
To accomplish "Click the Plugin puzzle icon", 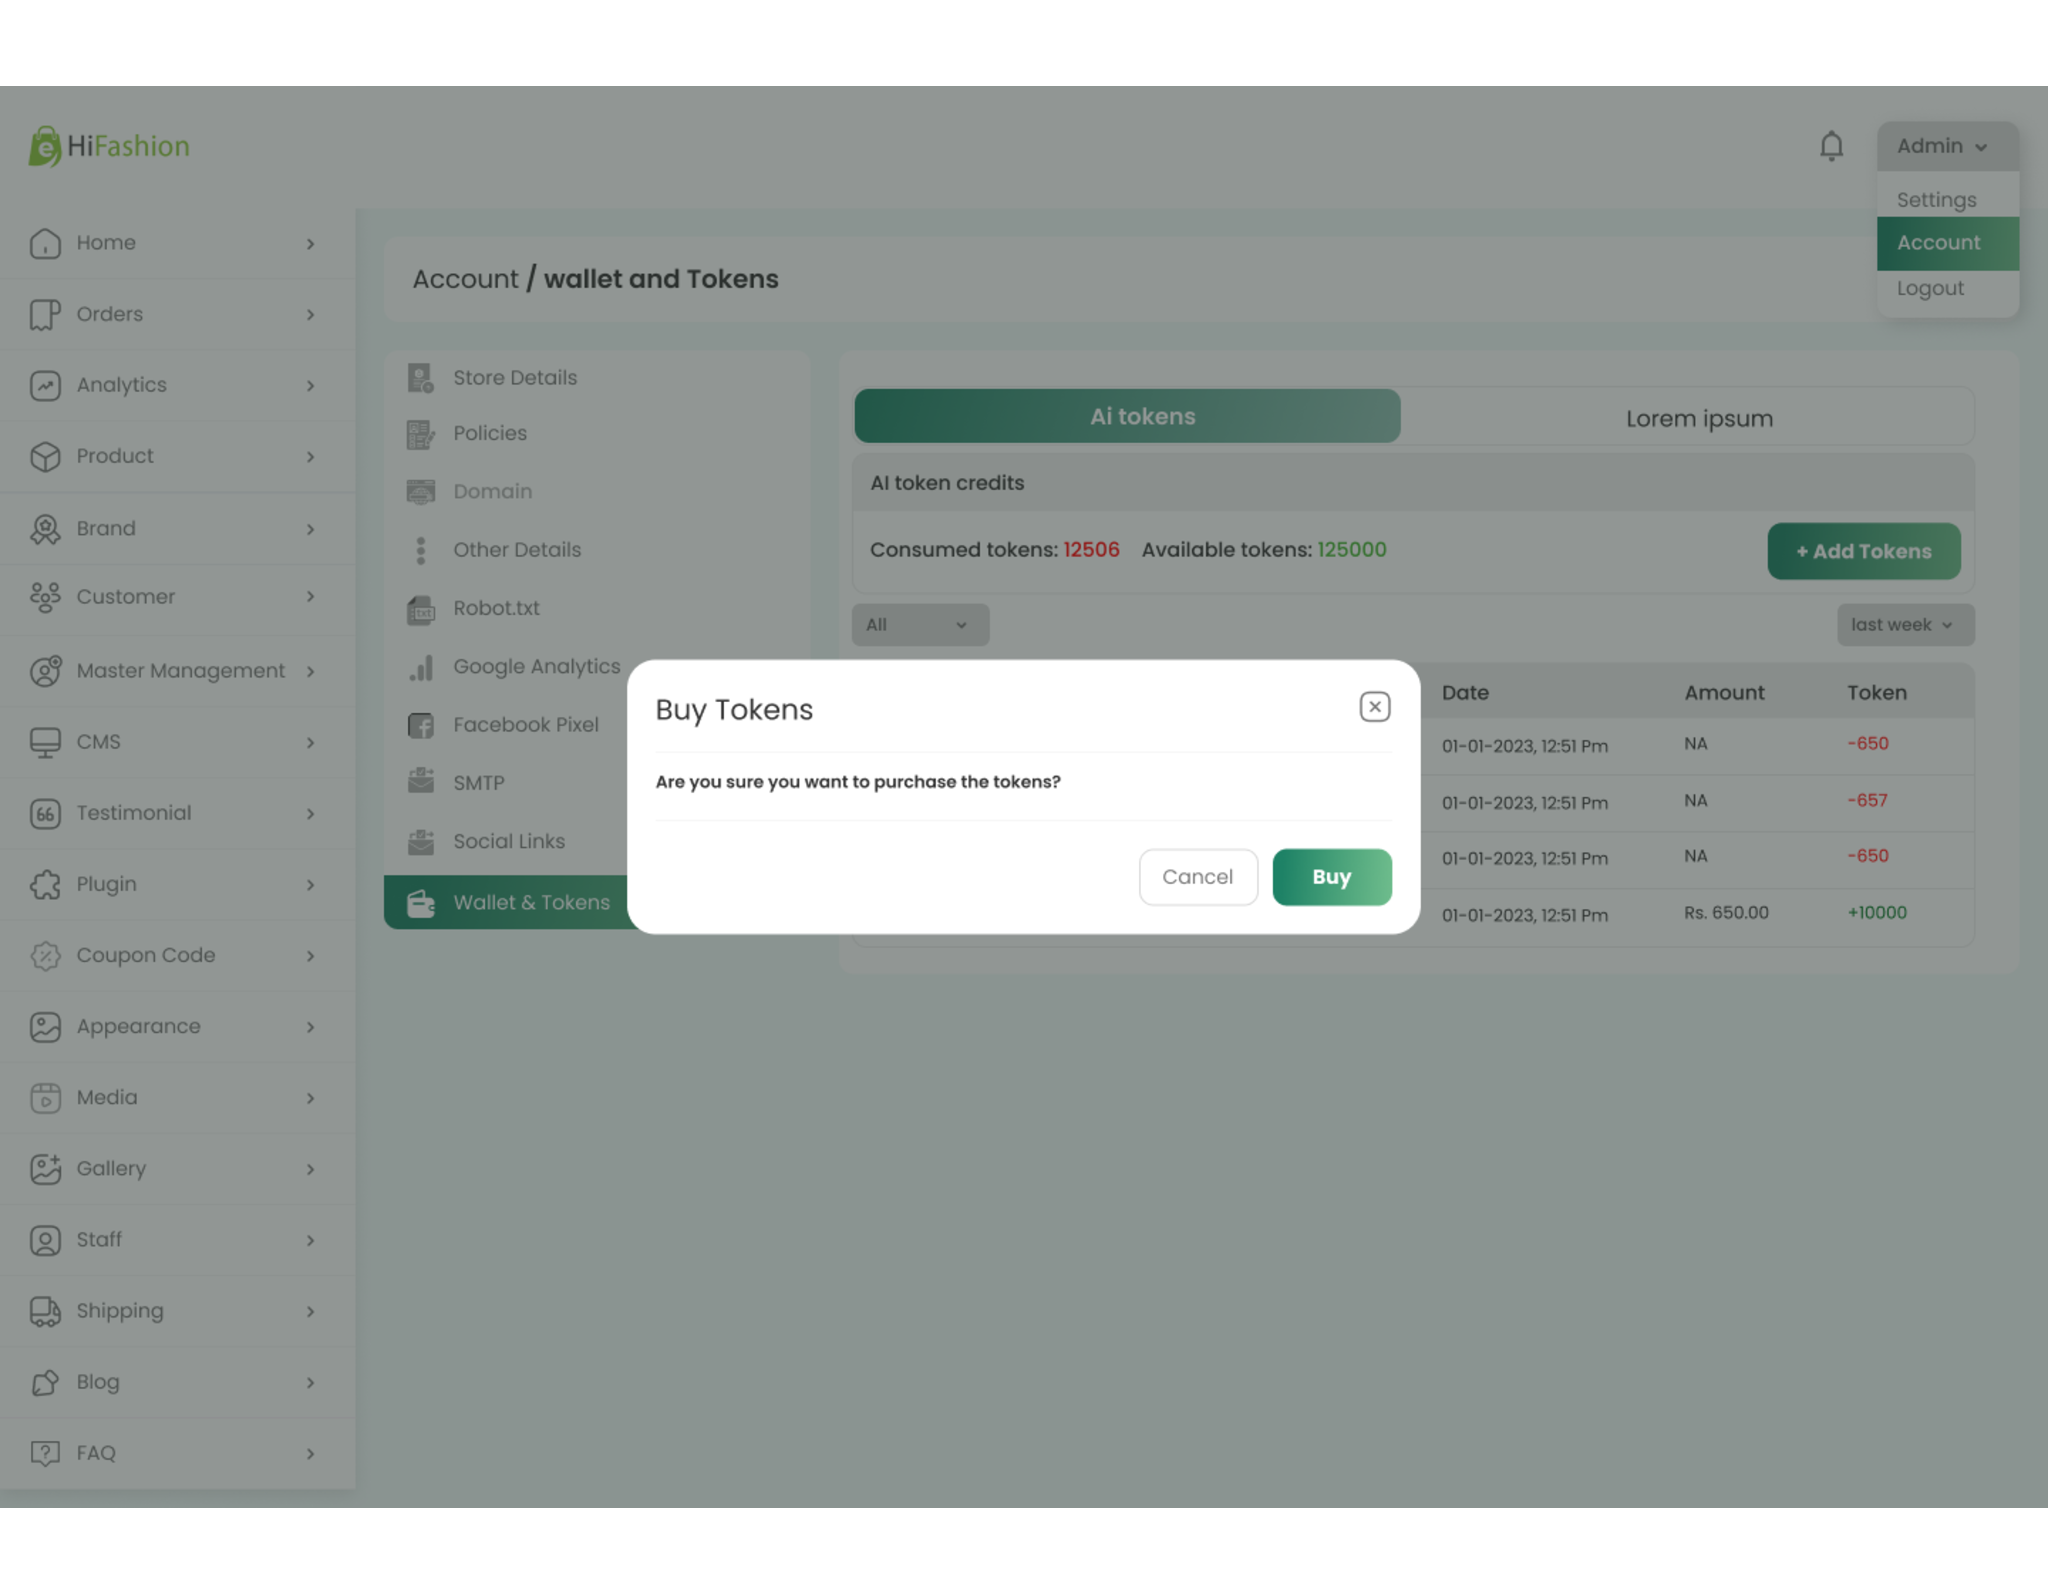I will pyautogui.click(x=45, y=884).
